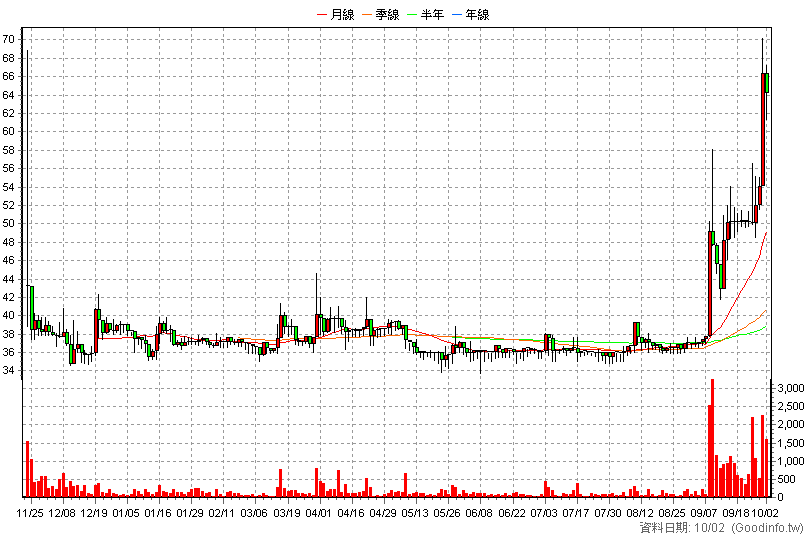Click the 2,000 volume axis label

791,425
